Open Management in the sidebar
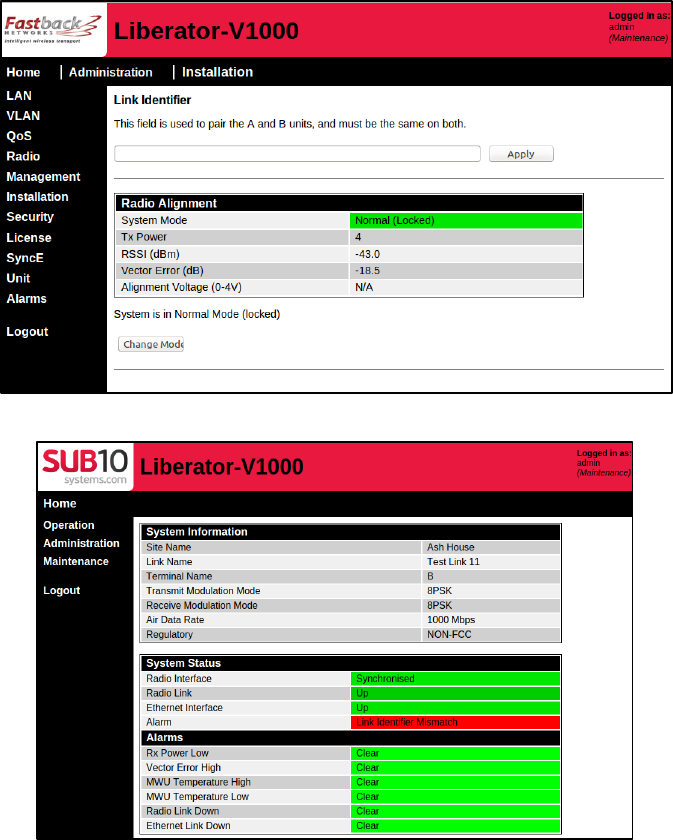The width and height of the screenshot is (673, 840). 43,177
